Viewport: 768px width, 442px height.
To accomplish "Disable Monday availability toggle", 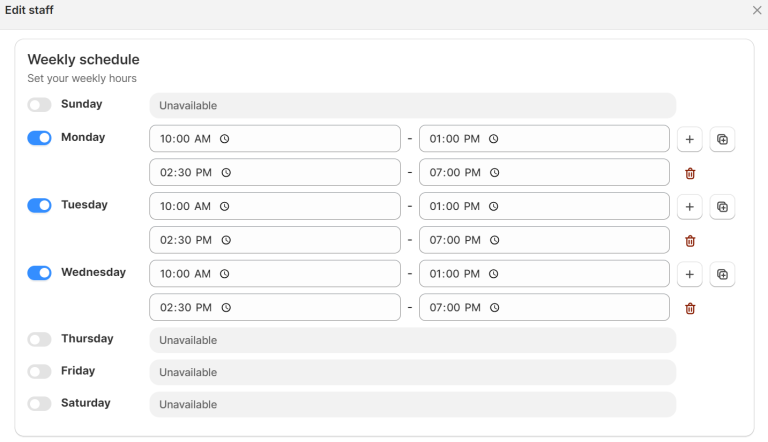I will 39,138.
